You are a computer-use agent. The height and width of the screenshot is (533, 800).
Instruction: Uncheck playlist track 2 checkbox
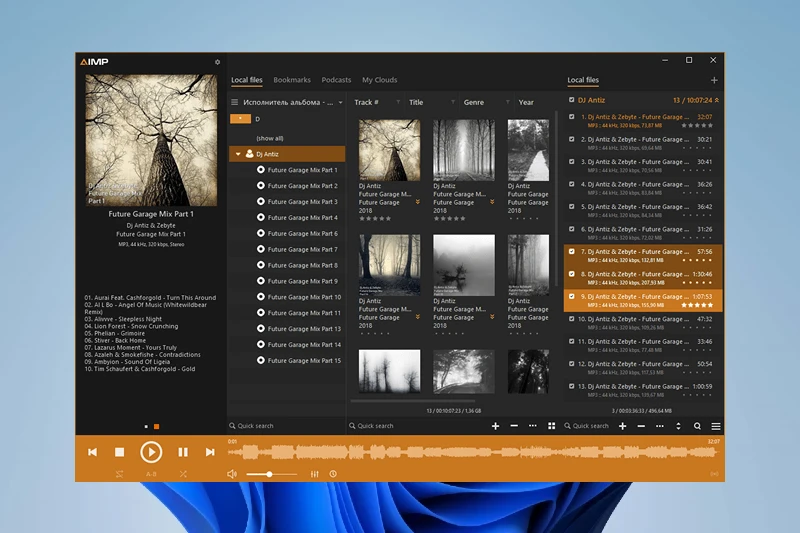pyautogui.click(x=571, y=139)
